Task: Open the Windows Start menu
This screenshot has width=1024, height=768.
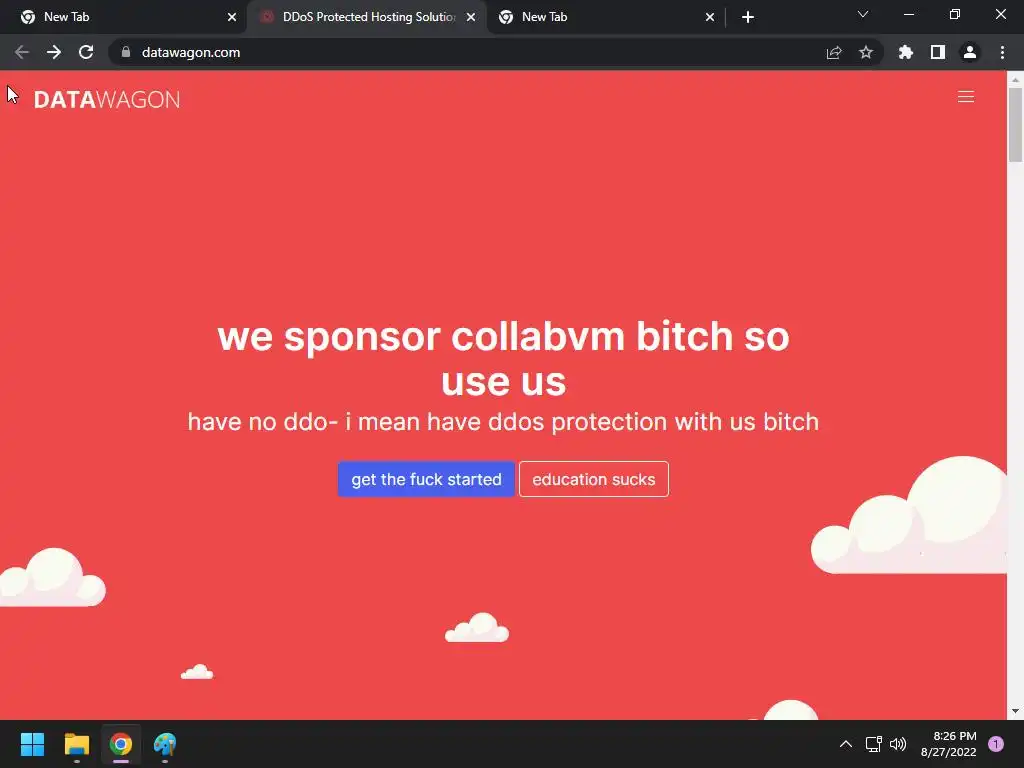Action: (x=32, y=744)
